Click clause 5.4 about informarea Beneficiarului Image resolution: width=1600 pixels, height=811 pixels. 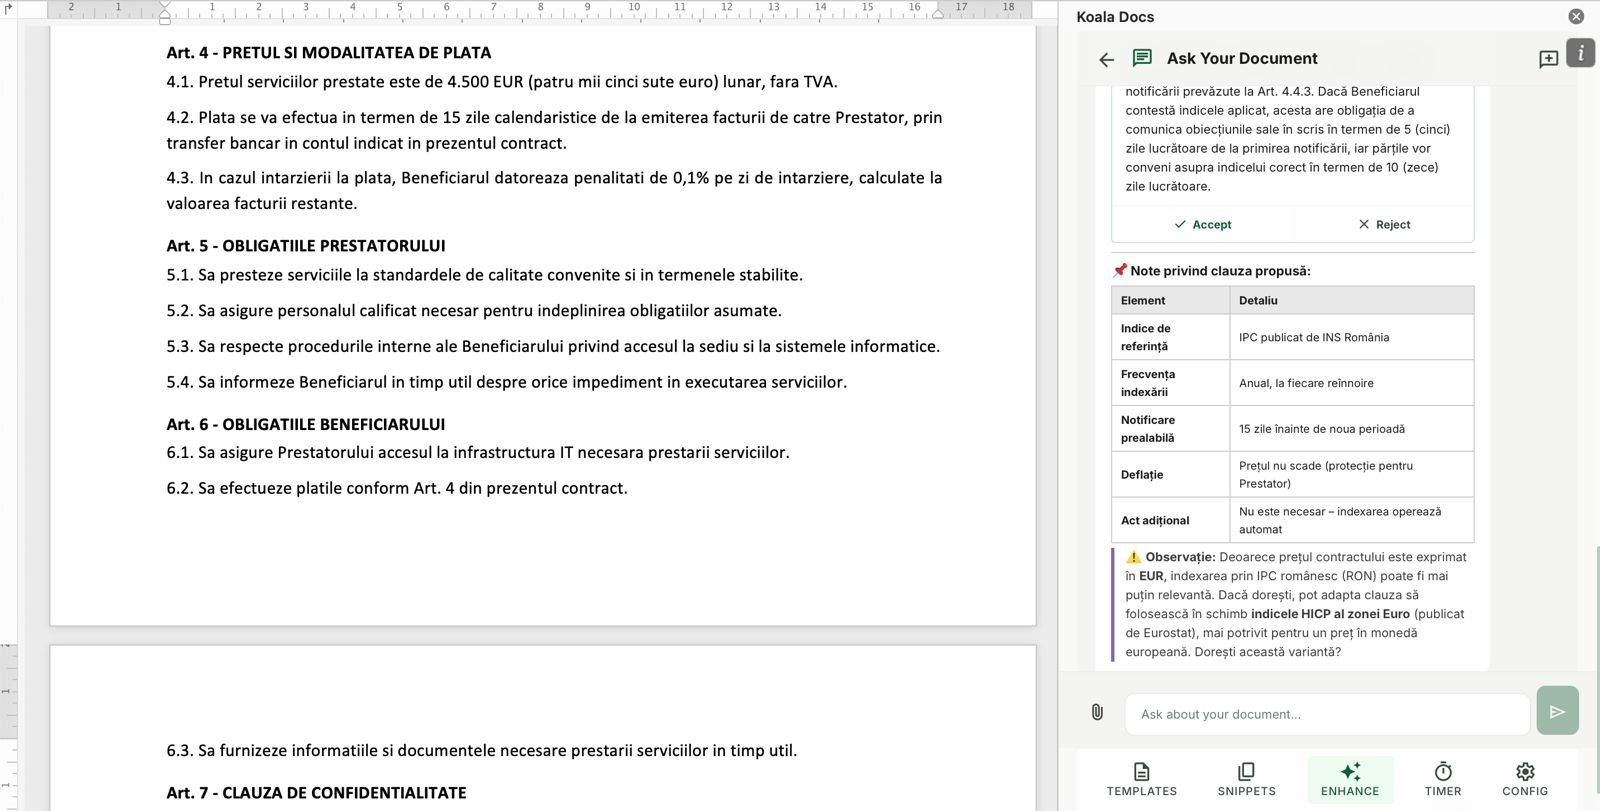click(x=507, y=383)
